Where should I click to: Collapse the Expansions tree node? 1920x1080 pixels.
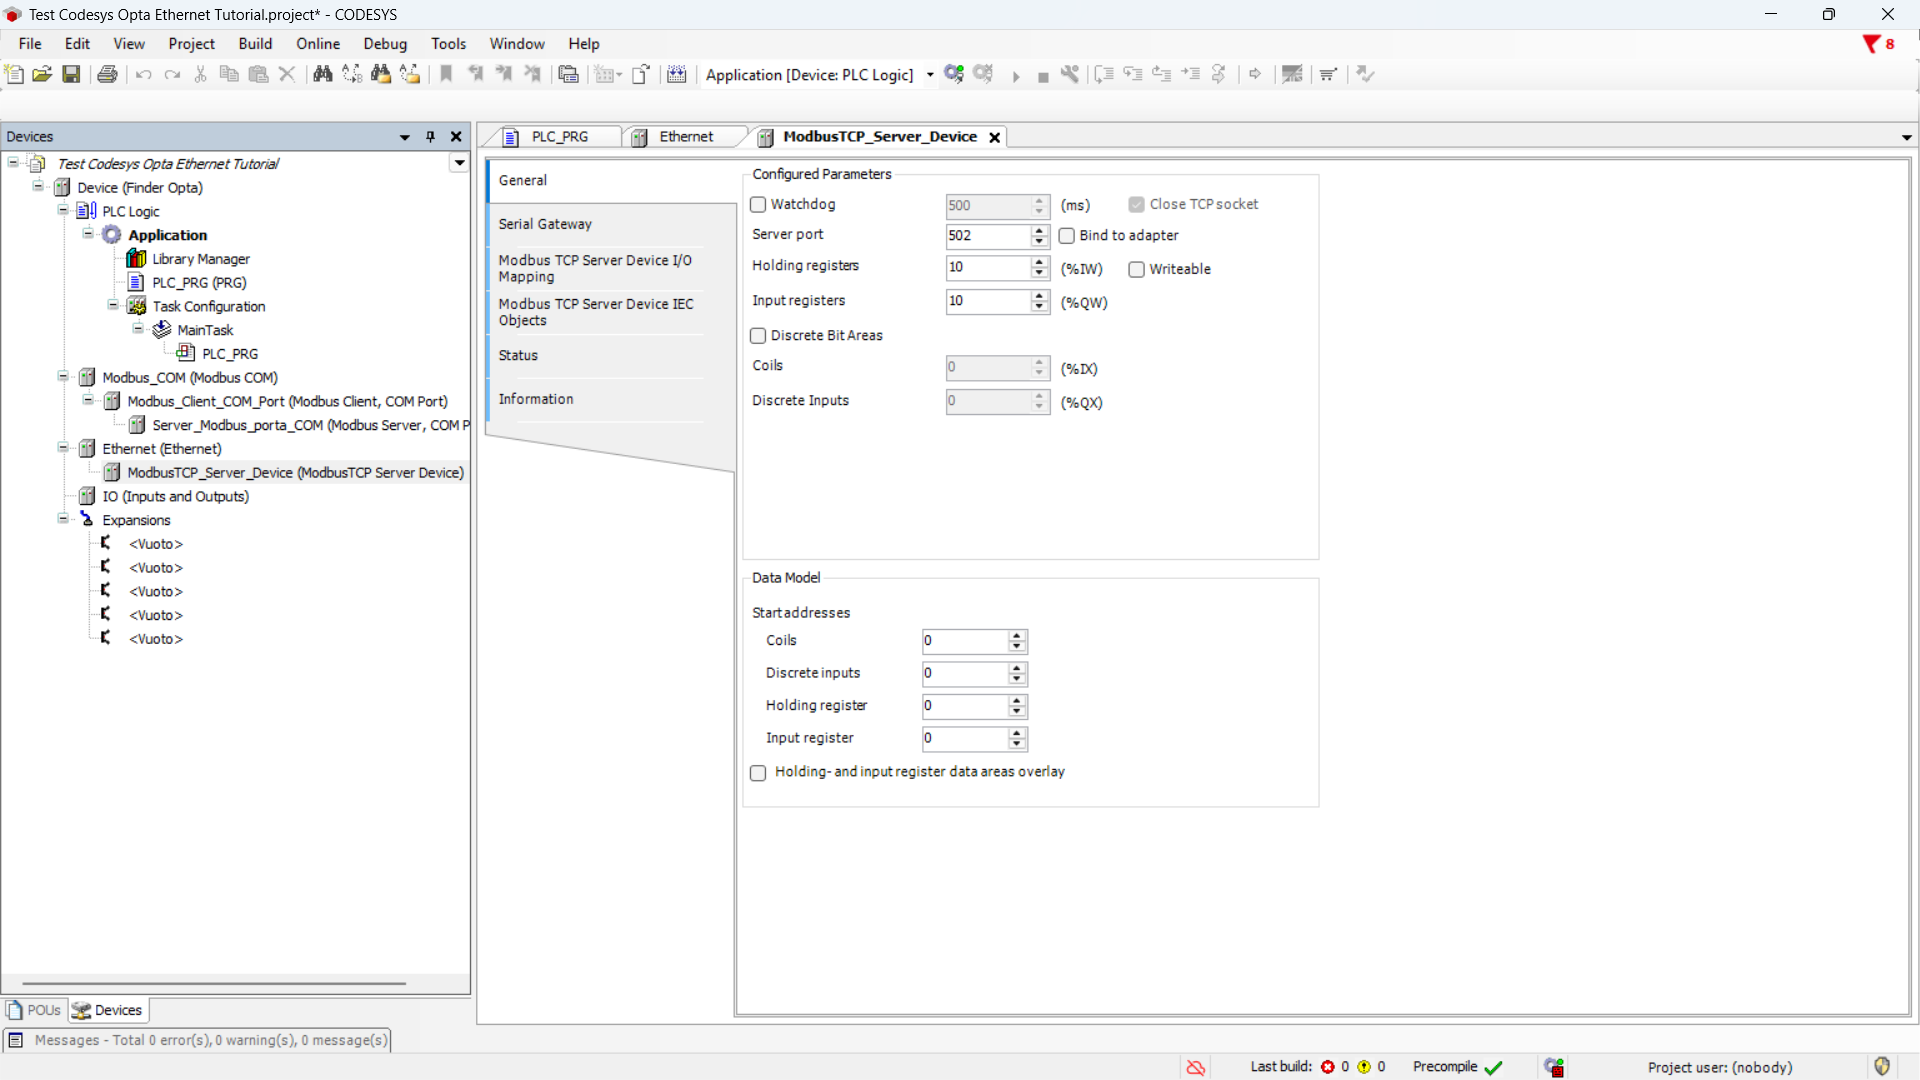point(63,519)
